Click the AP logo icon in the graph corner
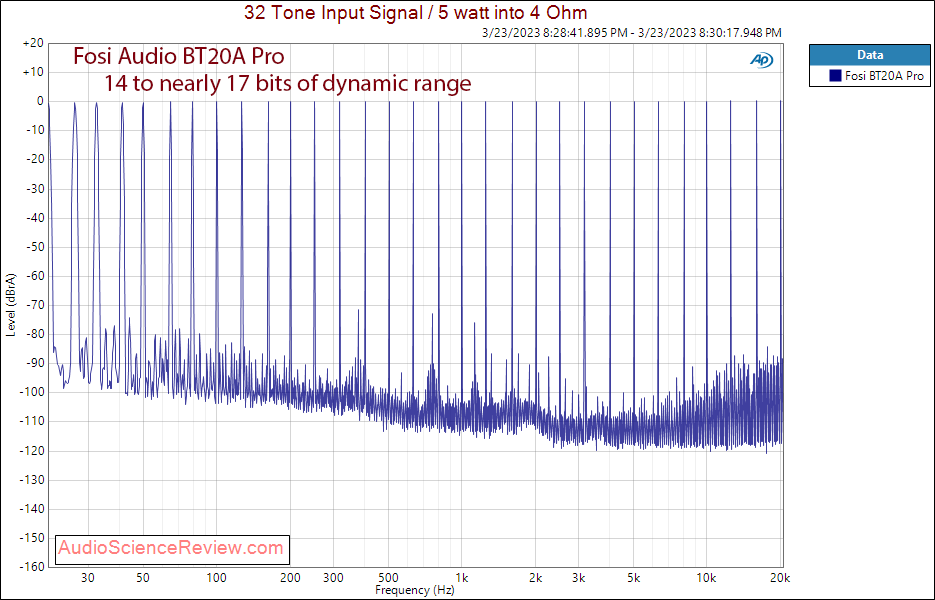This screenshot has width=935, height=600. click(x=761, y=60)
